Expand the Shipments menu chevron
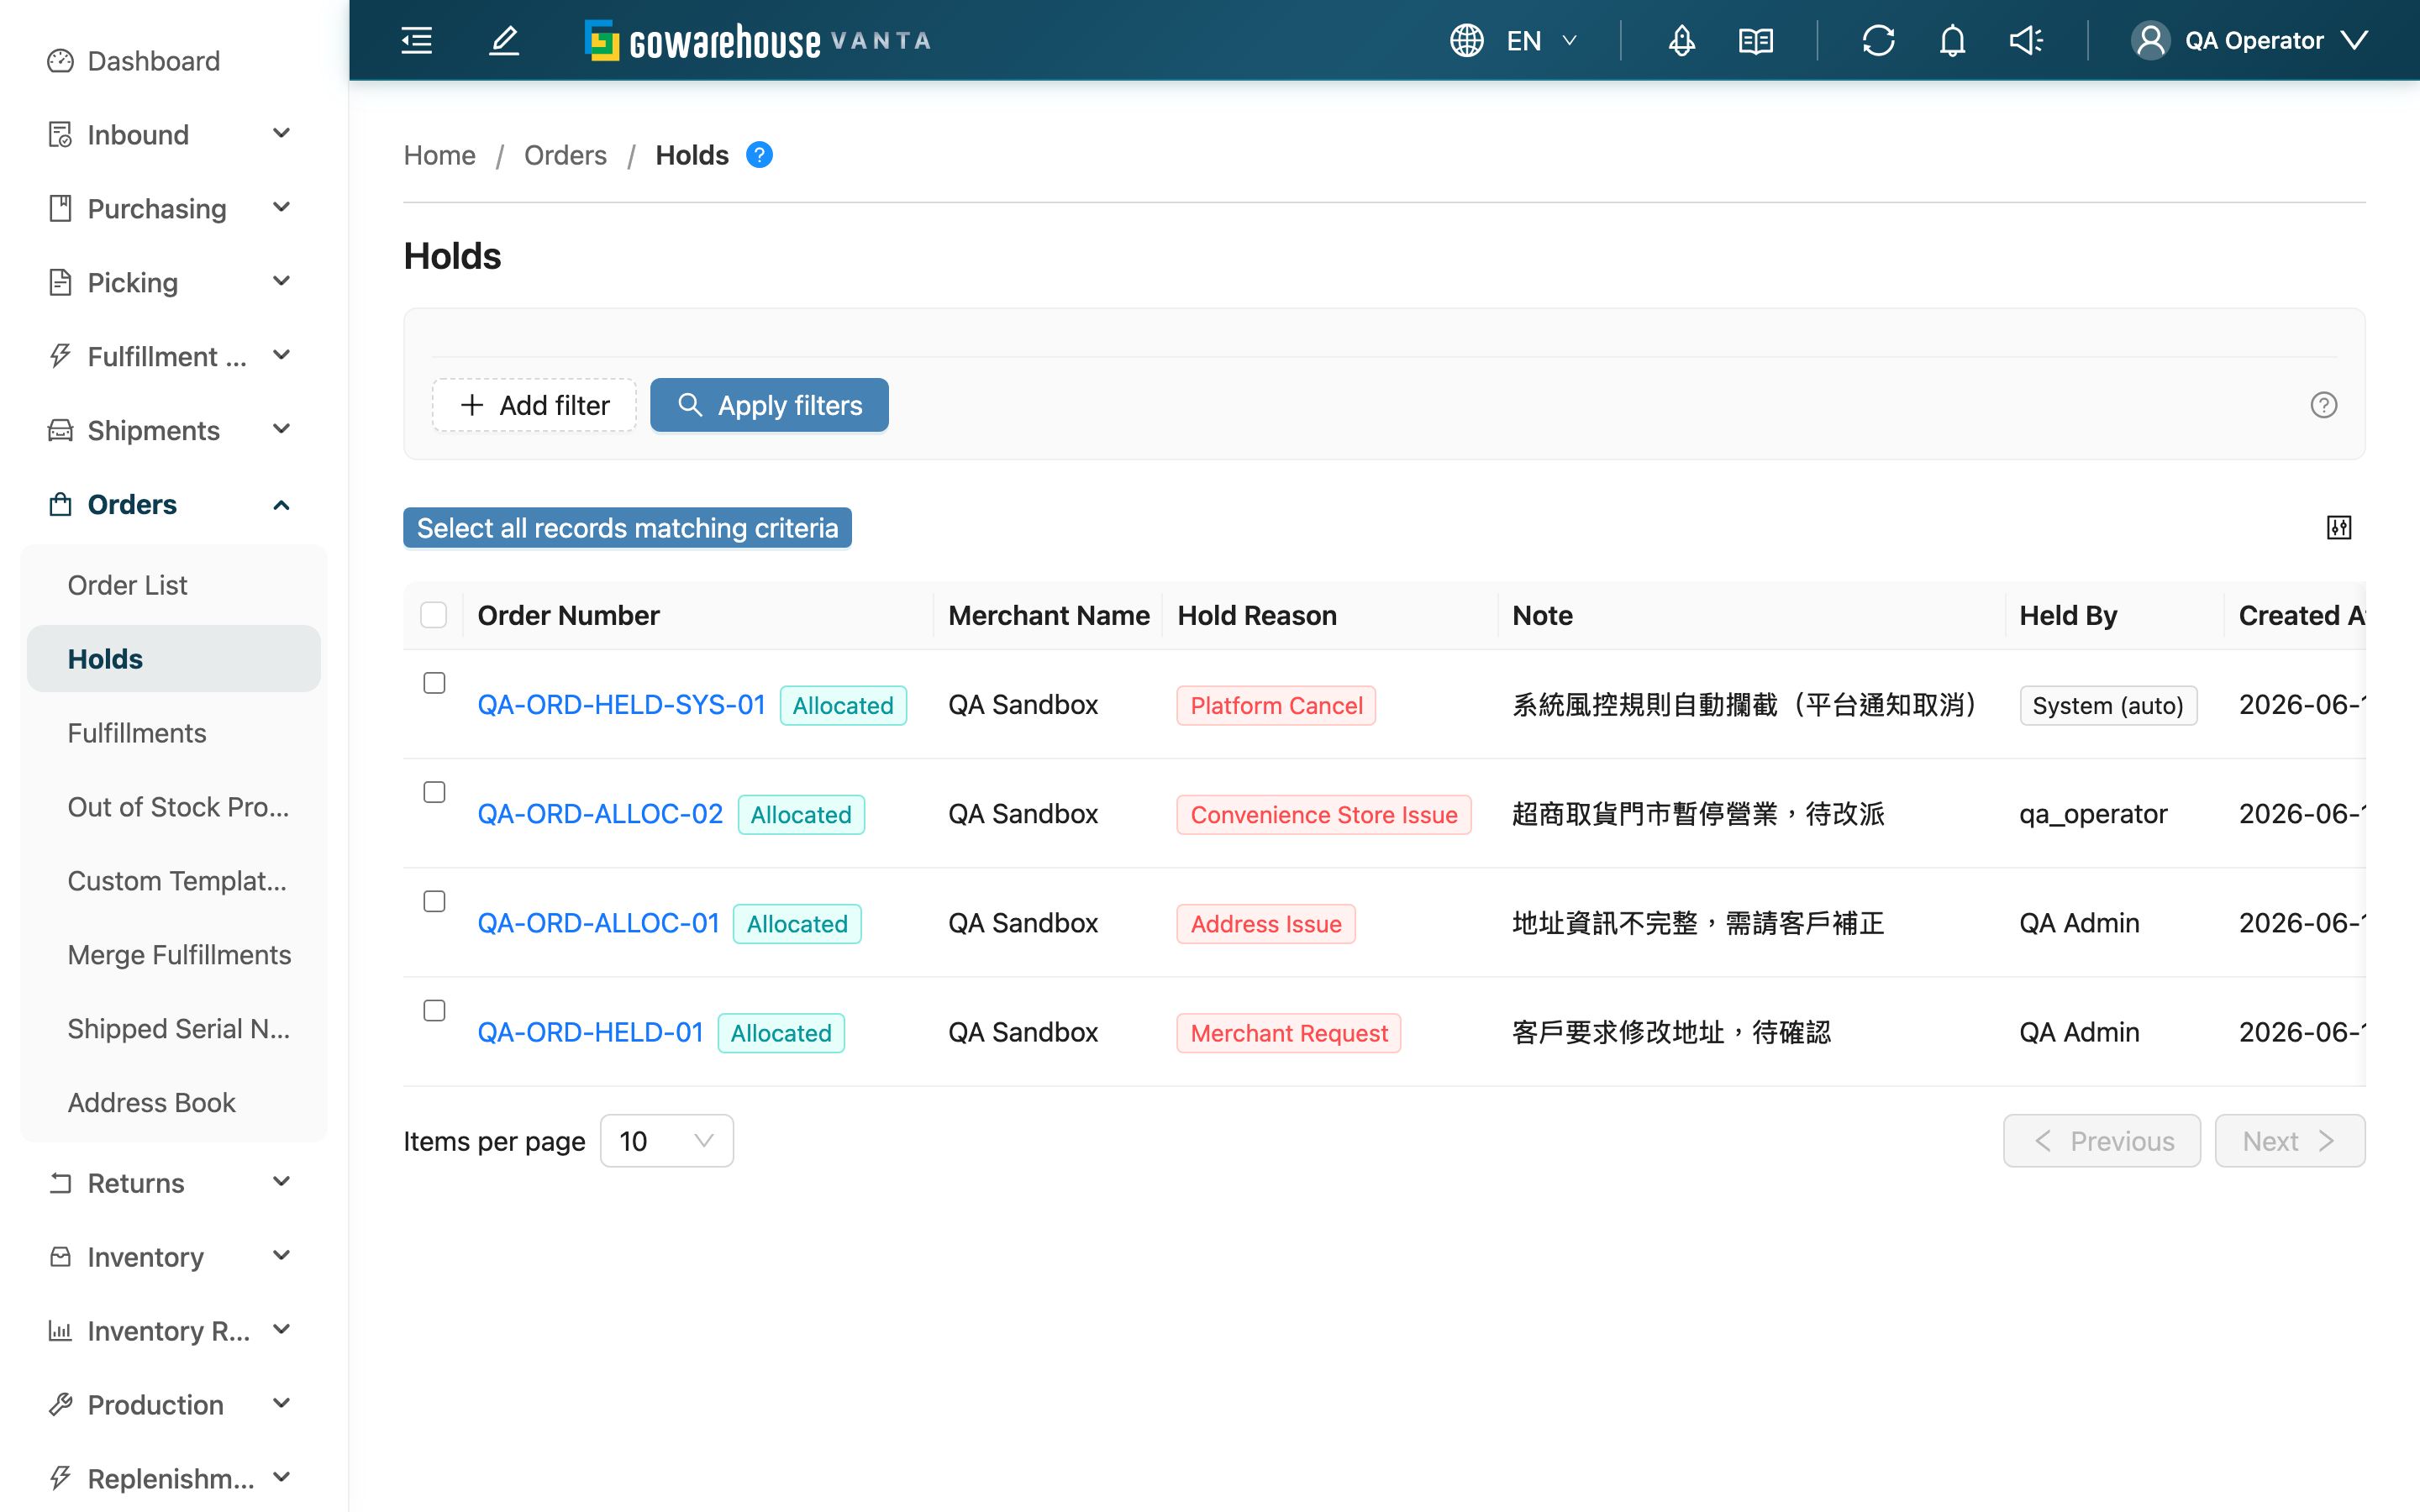This screenshot has width=2420, height=1512. 282,429
